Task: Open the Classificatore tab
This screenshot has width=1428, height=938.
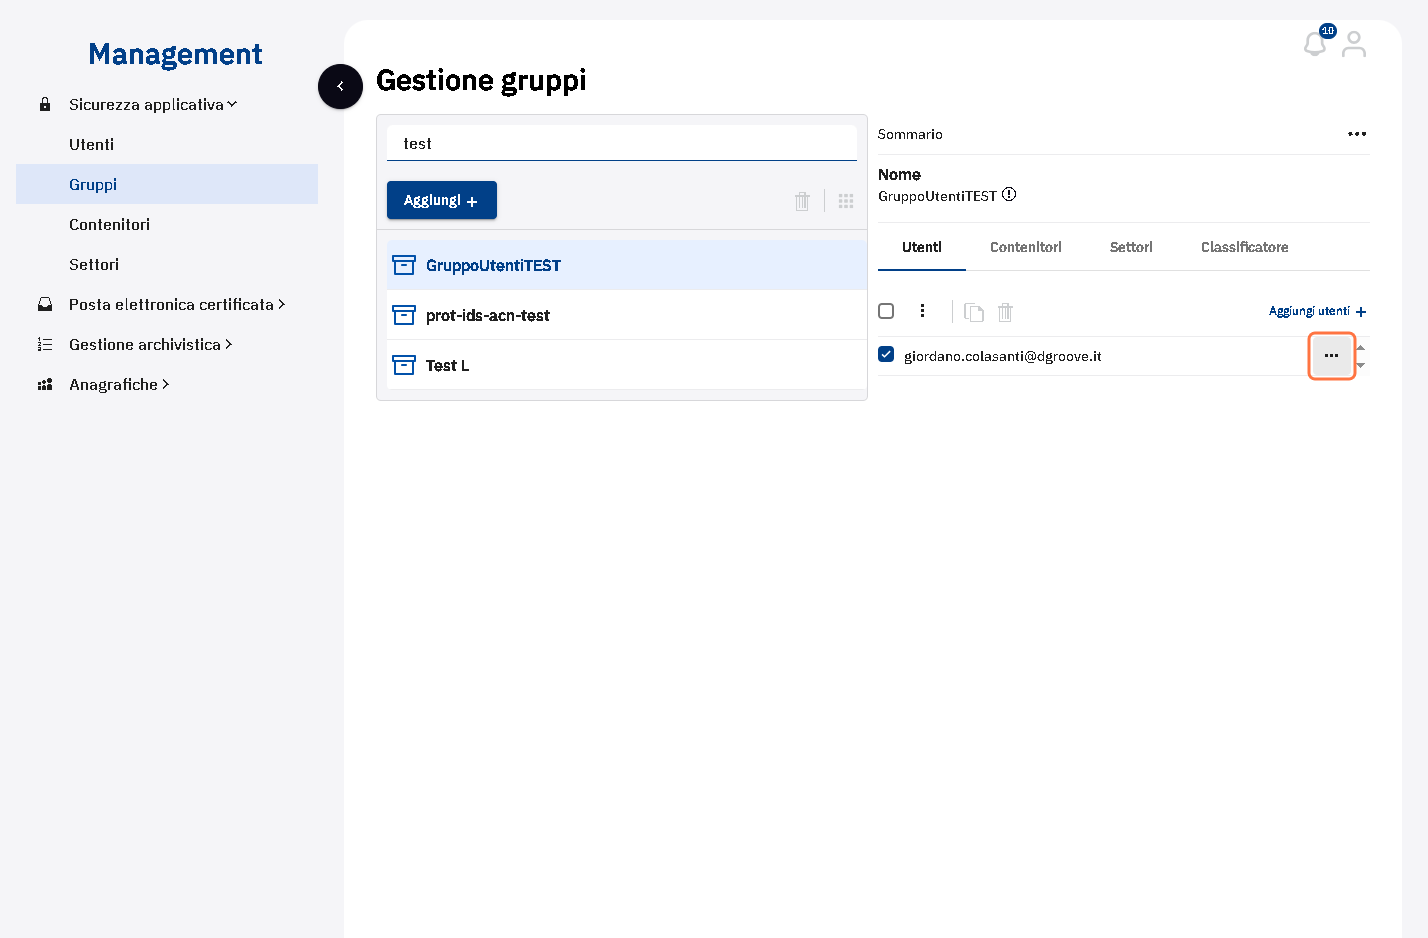Action: [1244, 247]
